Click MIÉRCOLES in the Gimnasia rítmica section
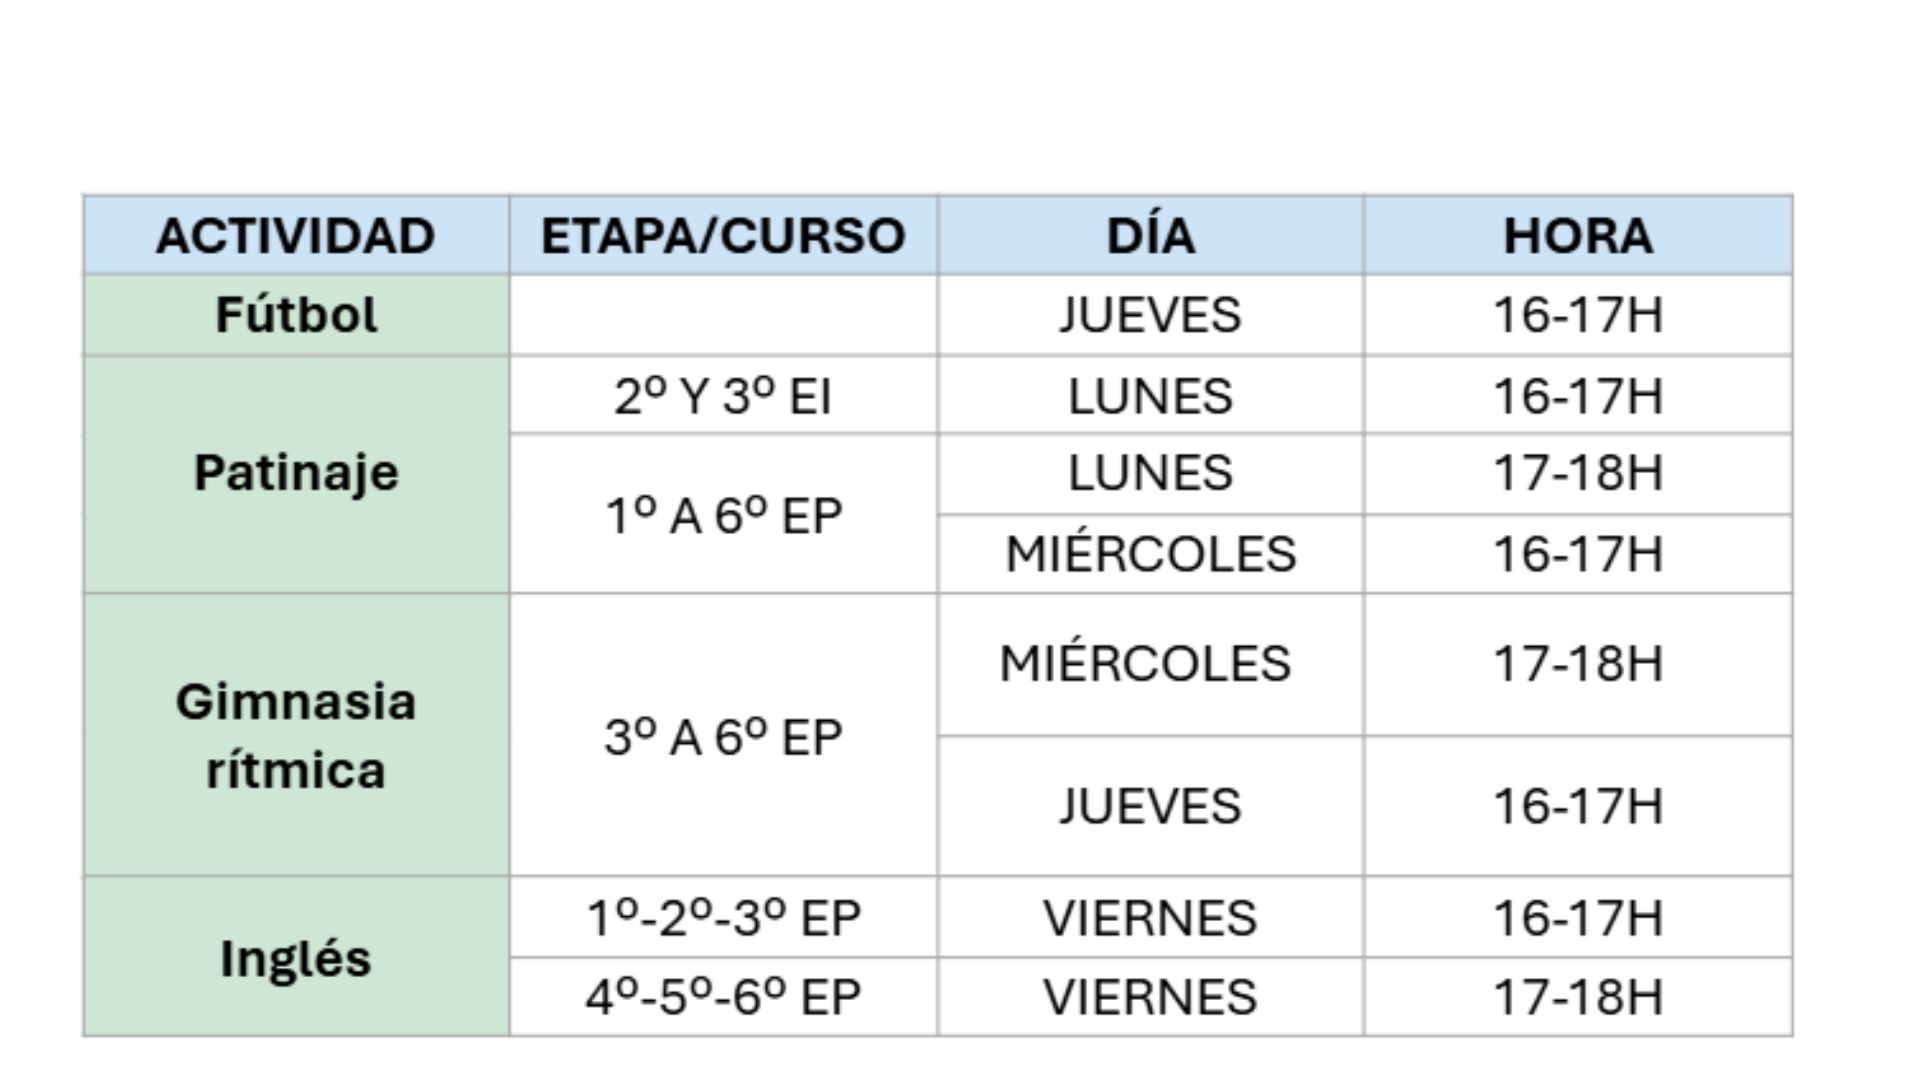This screenshot has height=1080, width=1920. tap(1146, 664)
